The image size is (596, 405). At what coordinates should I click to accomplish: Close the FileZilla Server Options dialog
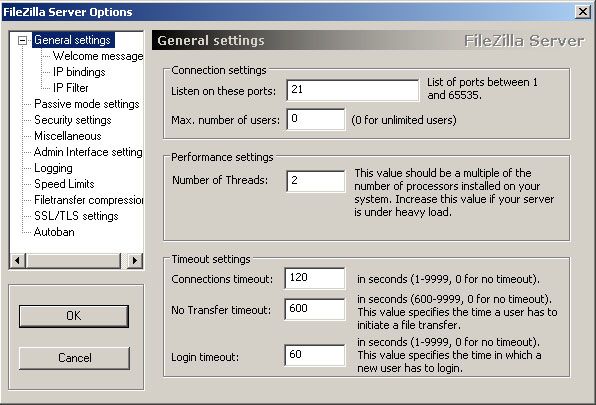[x=582, y=12]
